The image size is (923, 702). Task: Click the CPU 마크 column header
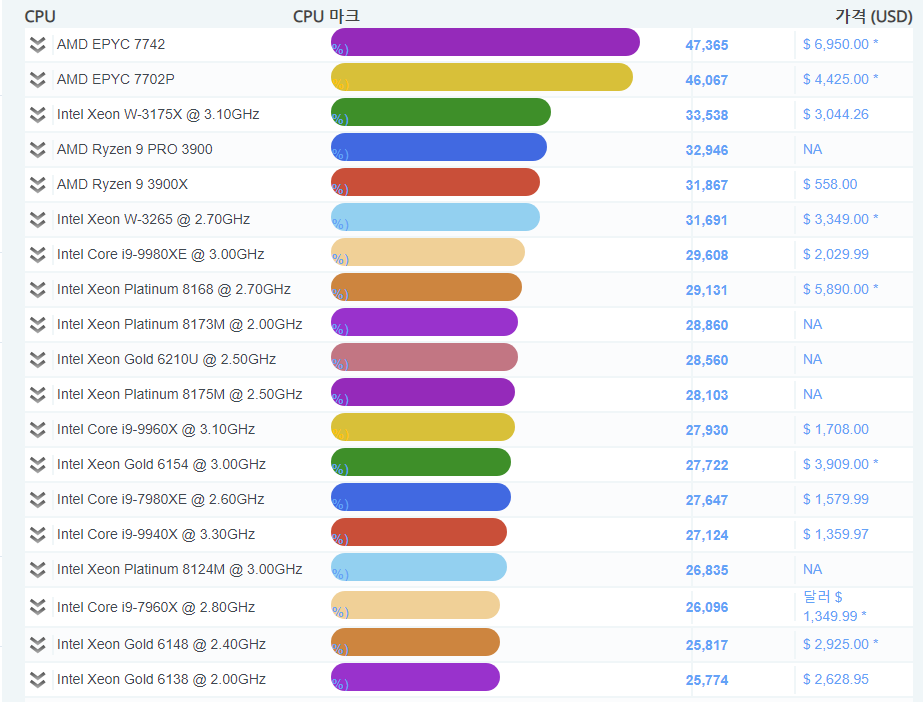326,16
